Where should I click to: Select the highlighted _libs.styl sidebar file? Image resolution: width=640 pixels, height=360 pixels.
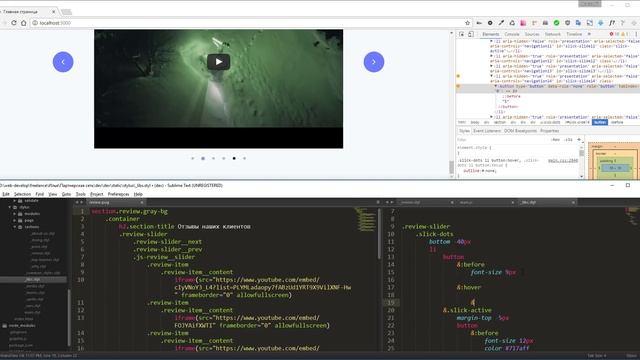(x=33, y=280)
